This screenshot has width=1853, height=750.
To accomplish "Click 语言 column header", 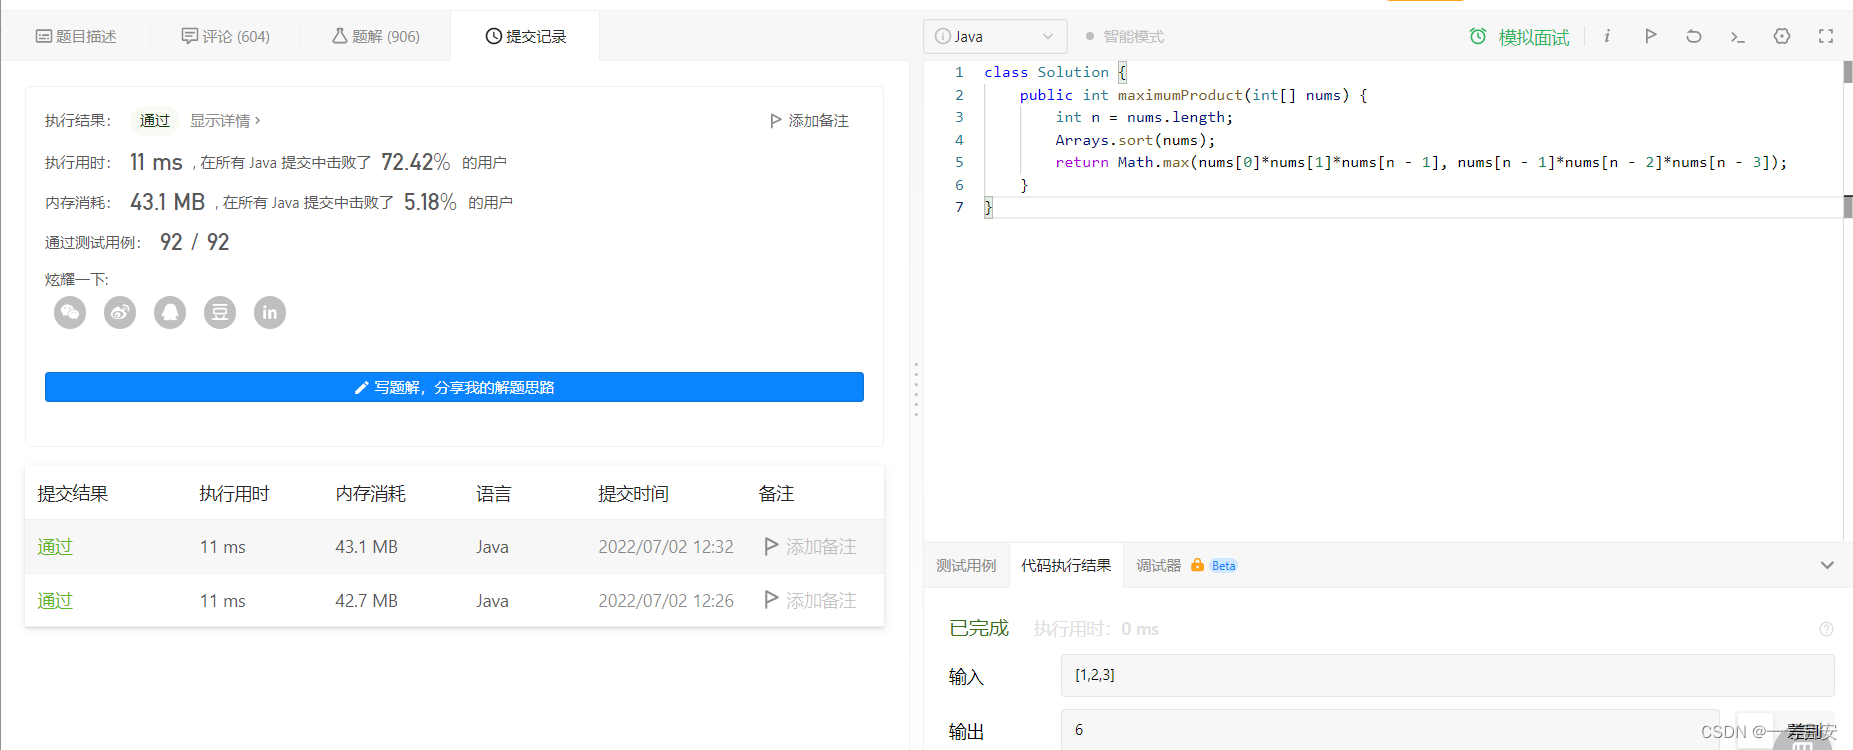I will tap(494, 493).
